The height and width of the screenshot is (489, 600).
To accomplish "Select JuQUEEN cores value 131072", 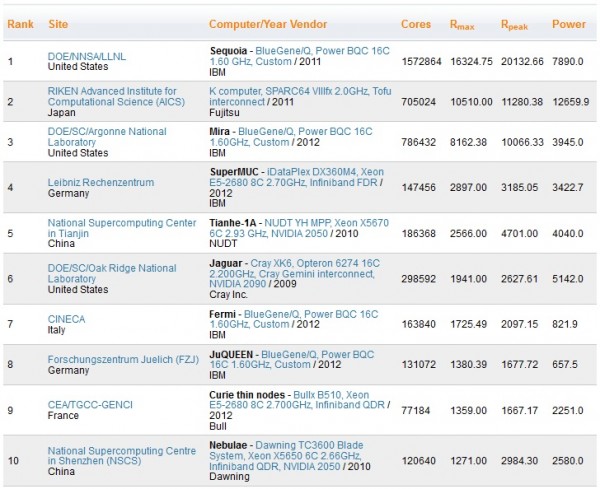I will point(419,365).
